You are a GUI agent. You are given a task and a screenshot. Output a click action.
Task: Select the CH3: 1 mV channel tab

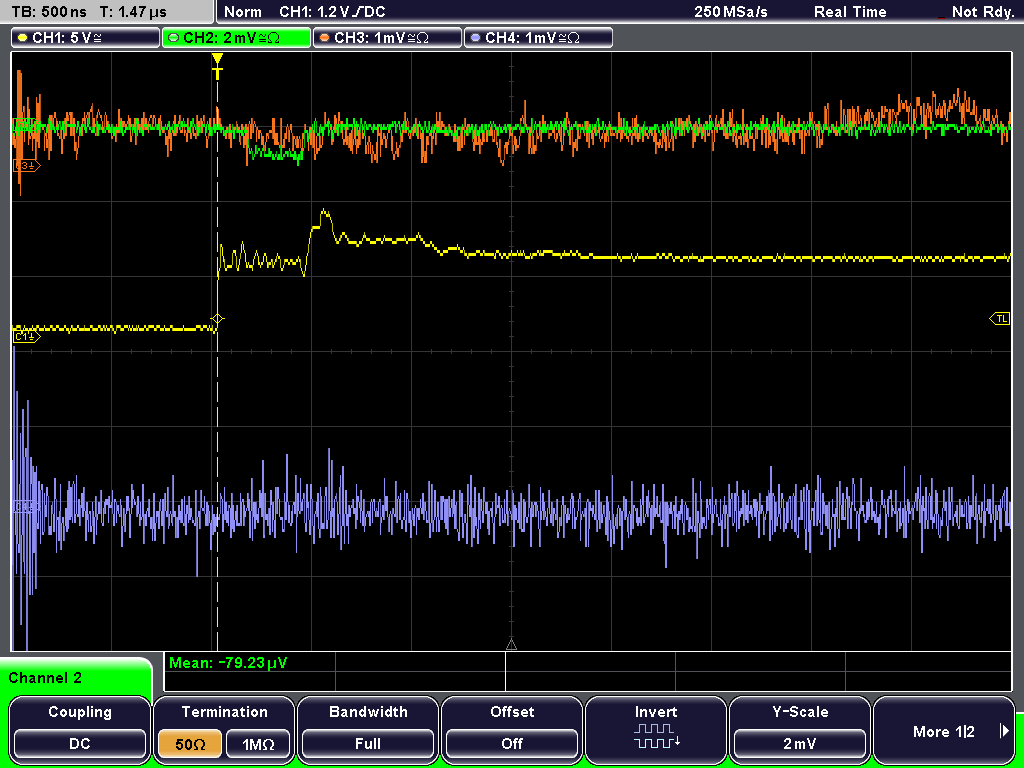[x=387, y=37]
